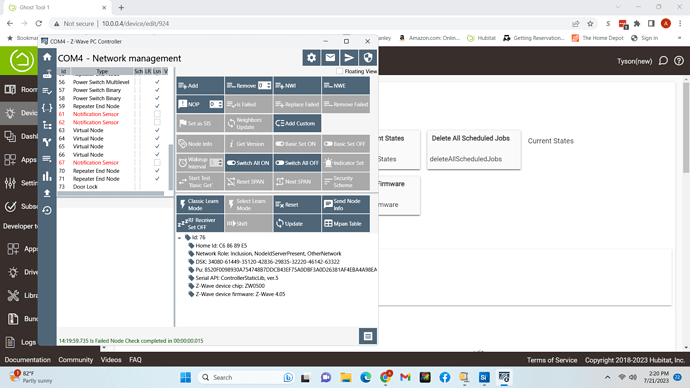Click the Switch All ON button
Screen dimensions: 690x388
tap(249, 163)
